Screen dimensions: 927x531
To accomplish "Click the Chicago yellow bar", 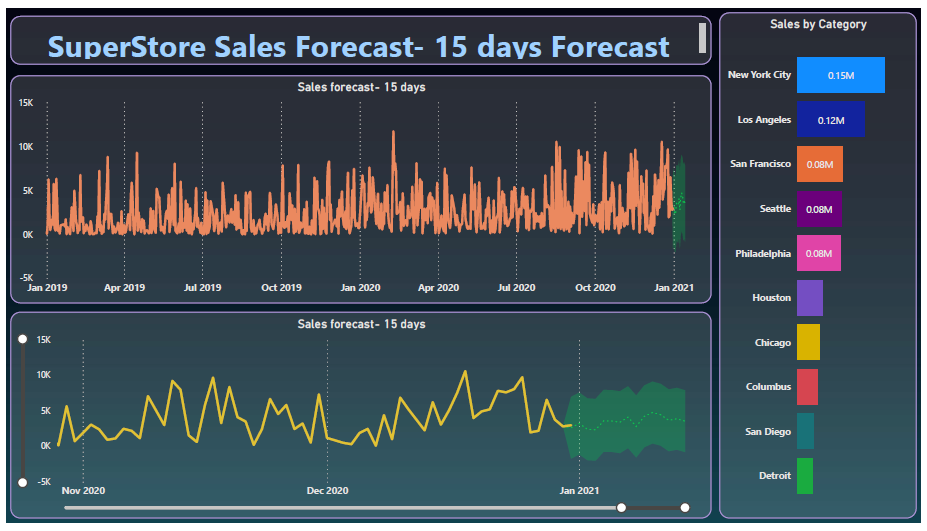I will 808,342.
